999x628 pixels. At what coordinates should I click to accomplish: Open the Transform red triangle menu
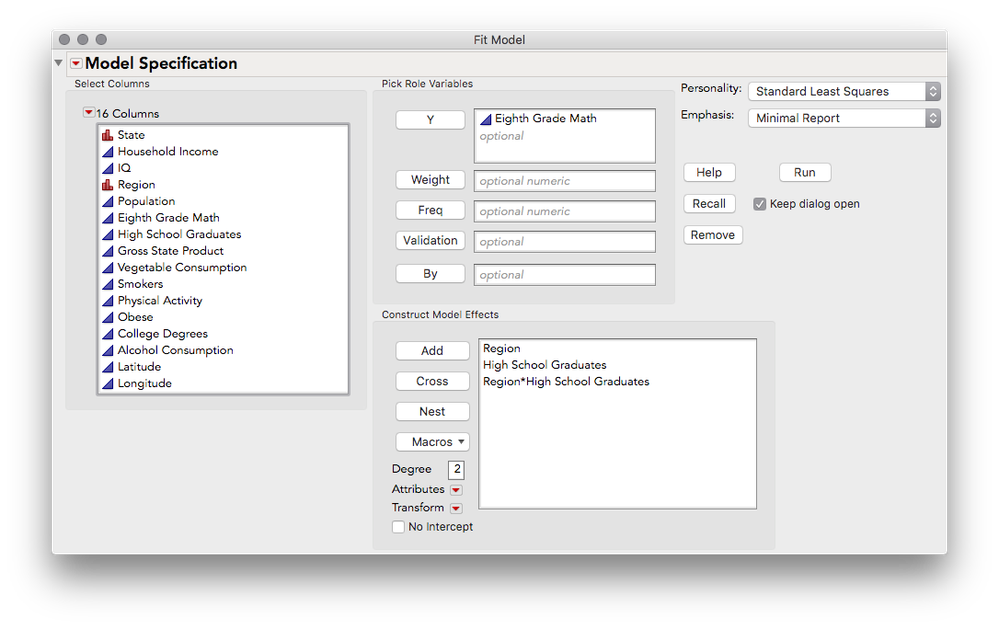[456, 508]
